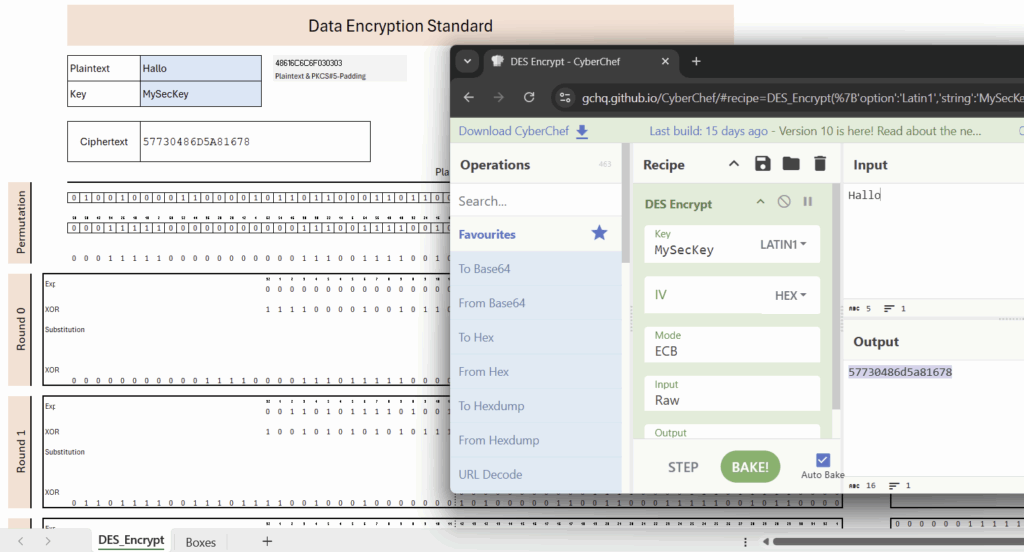This screenshot has height=552, width=1024.
Task: Click in the Input text area
Action: click(934, 242)
